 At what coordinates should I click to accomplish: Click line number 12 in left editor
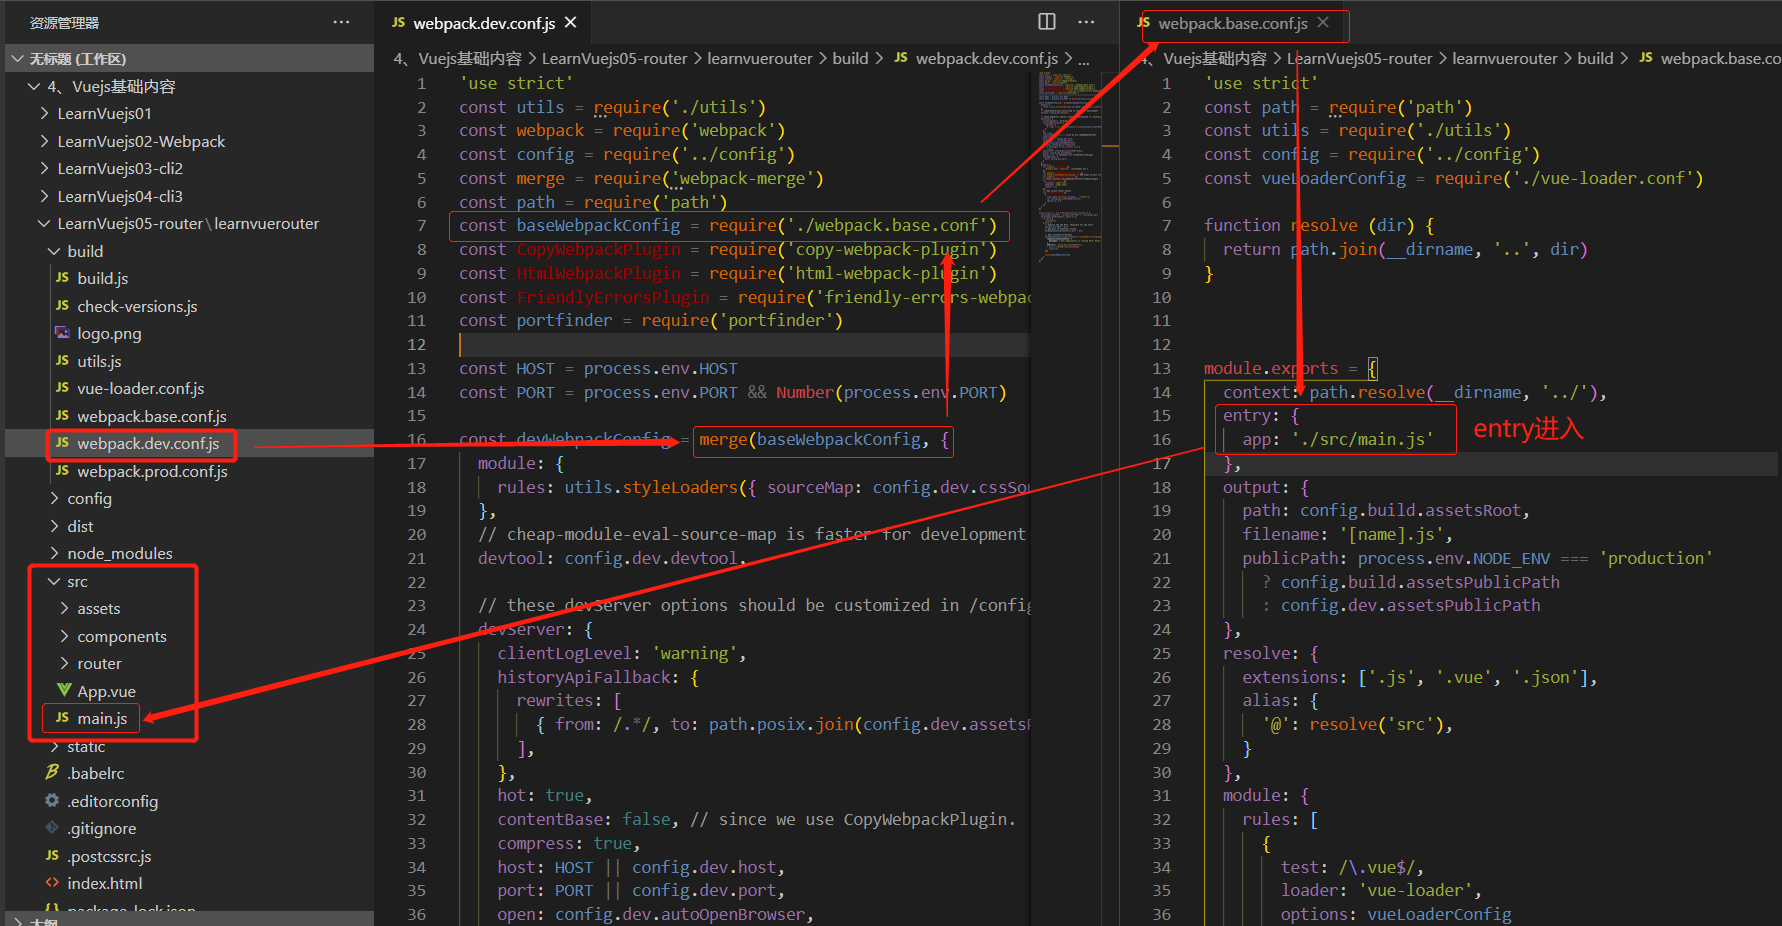coord(416,345)
